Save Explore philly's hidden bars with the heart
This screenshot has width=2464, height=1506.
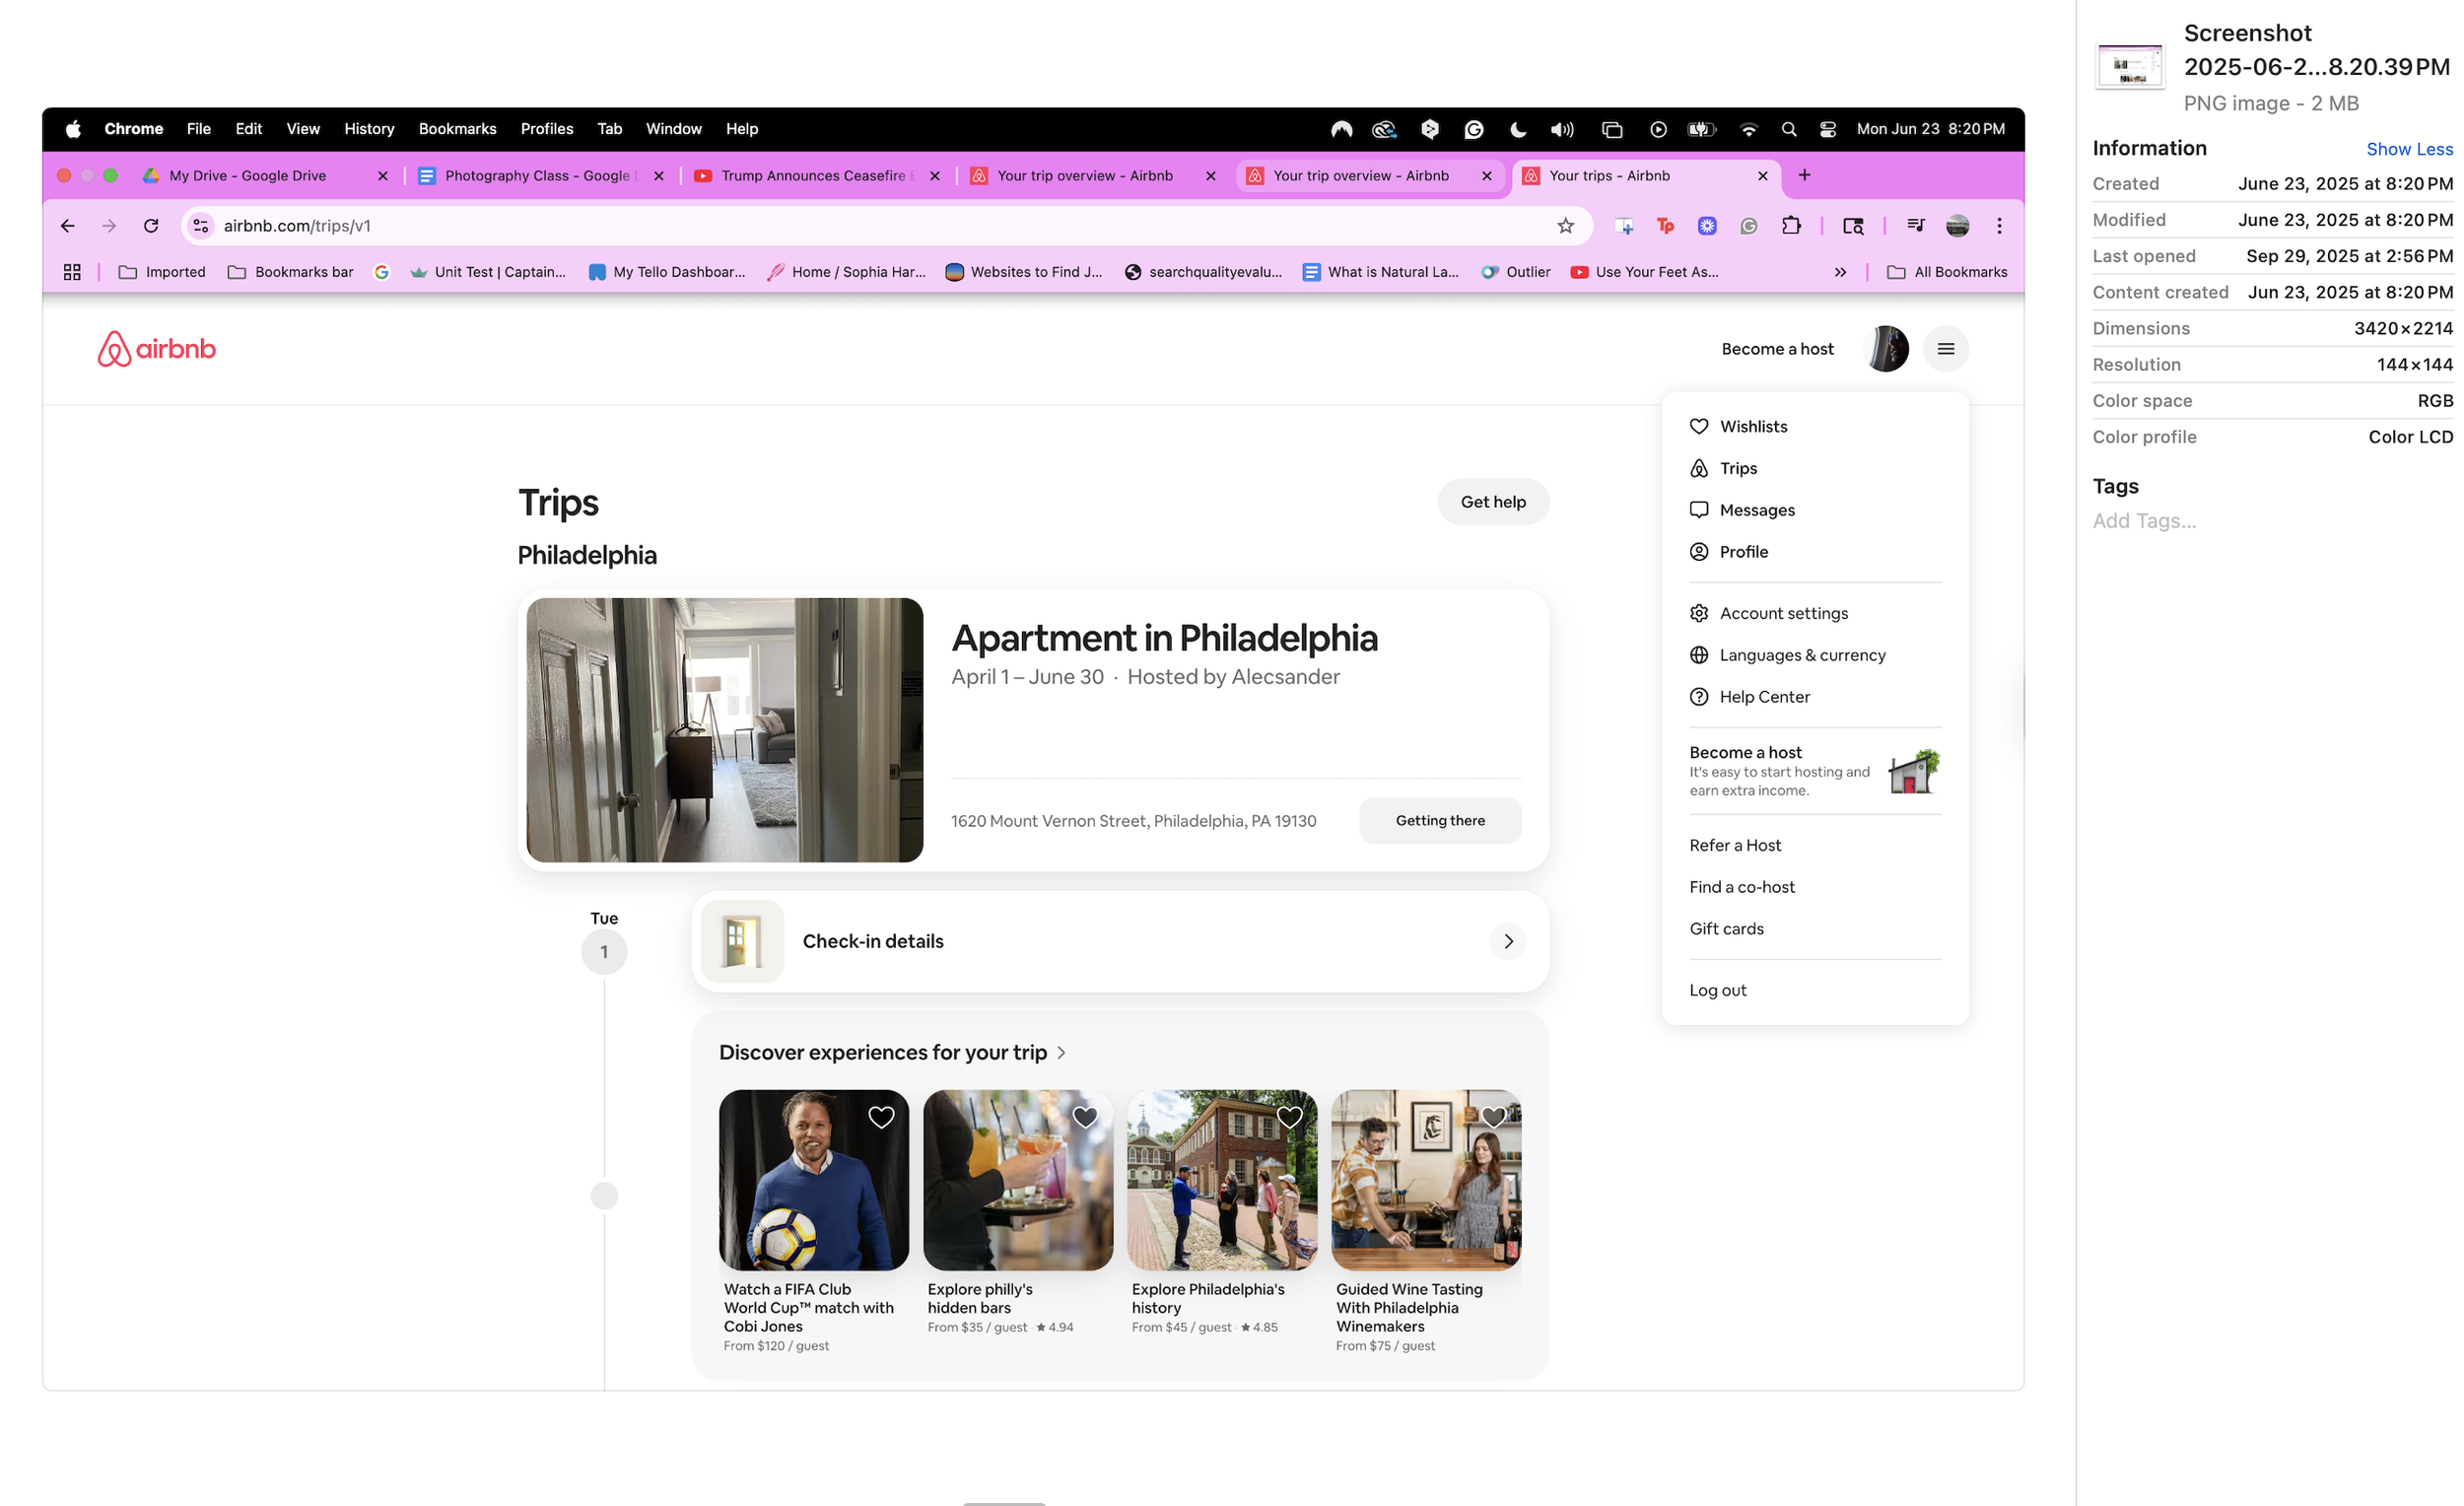pyautogui.click(x=1084, y=1117)
